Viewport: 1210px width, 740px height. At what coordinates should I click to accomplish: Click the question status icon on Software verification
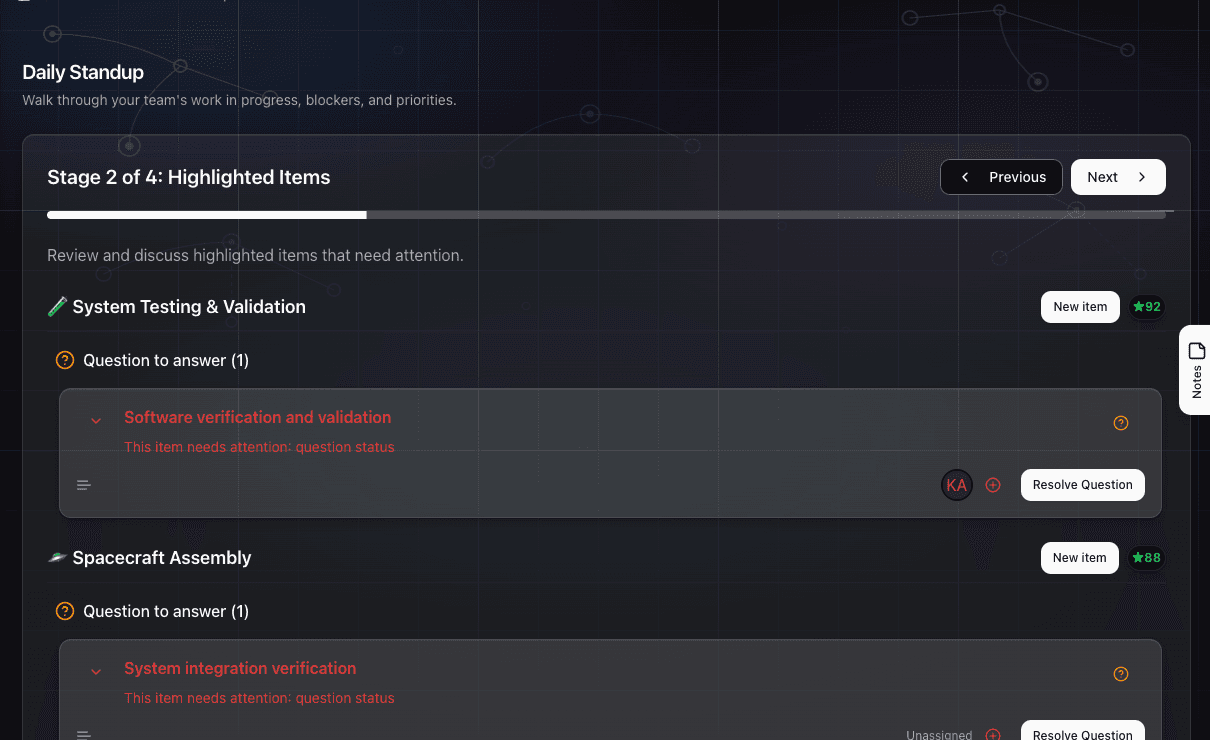(1120, 423)
